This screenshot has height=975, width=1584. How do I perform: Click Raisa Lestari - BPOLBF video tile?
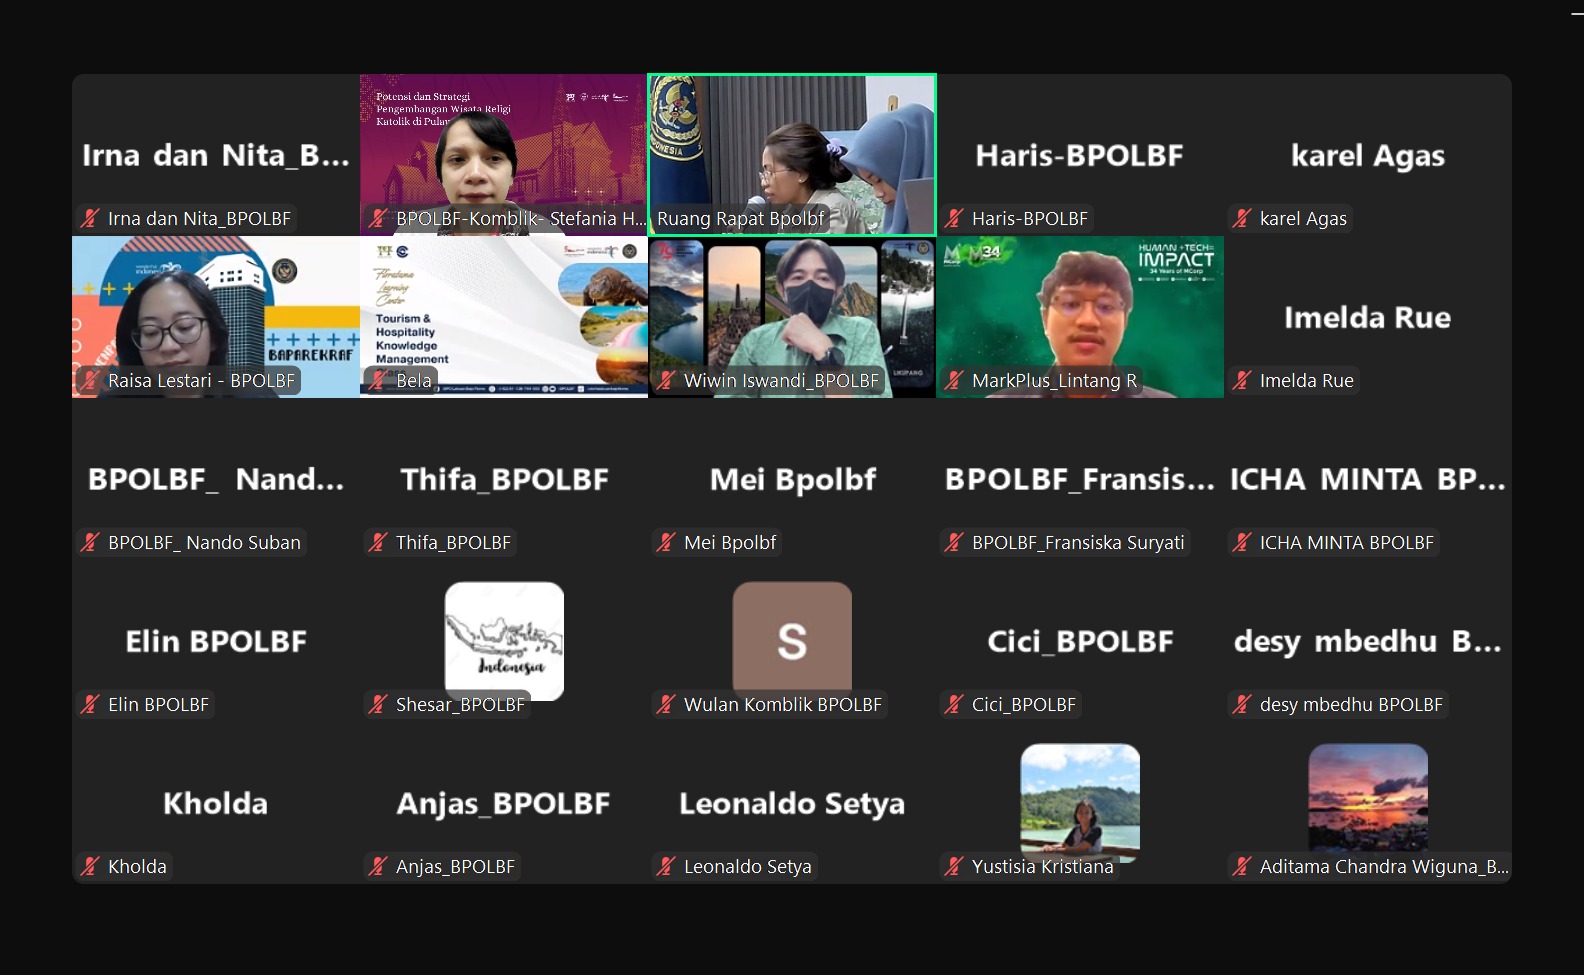(216, 317)
